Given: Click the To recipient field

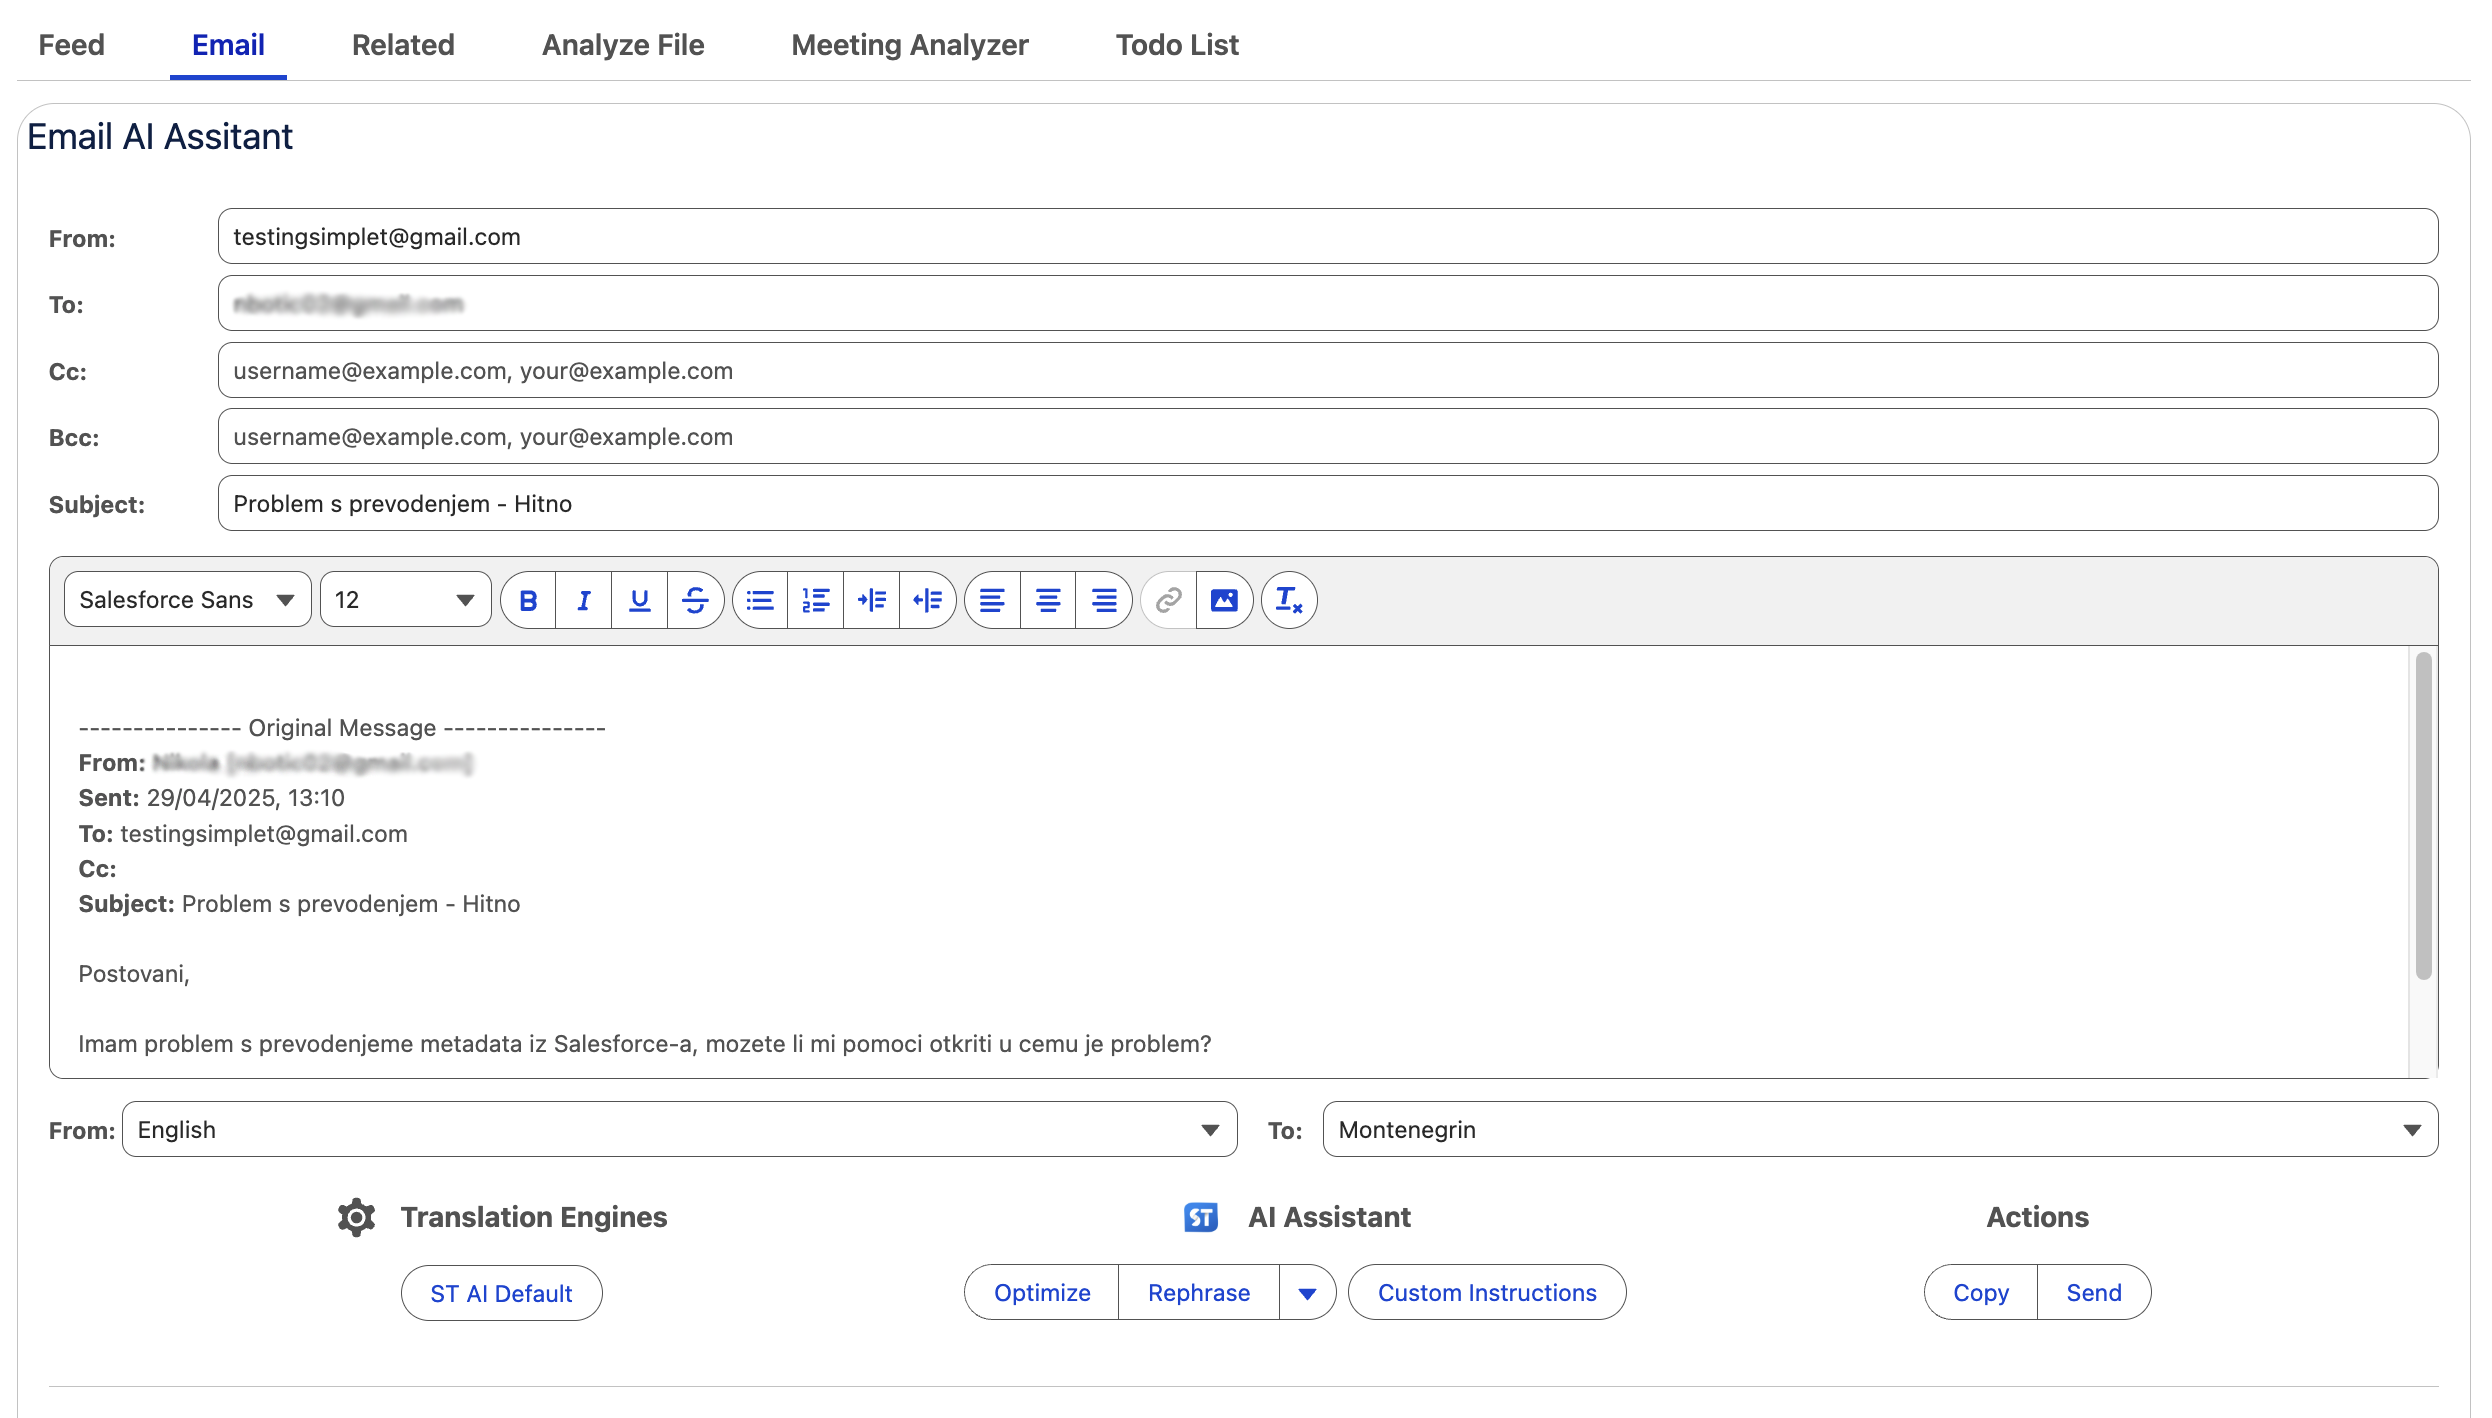Looking at the screenshot, I should pos(1328,304).
